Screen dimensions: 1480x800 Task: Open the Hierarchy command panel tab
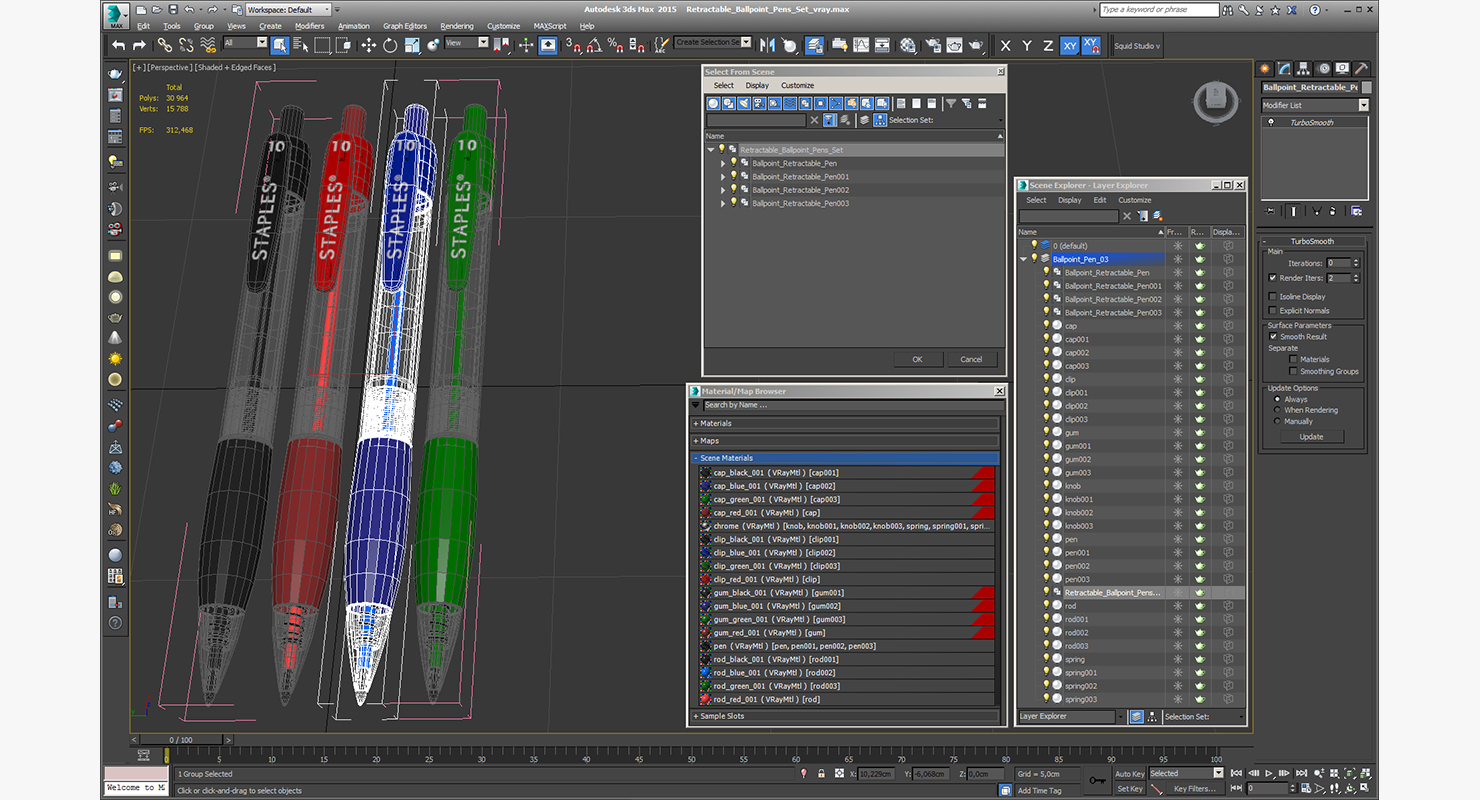point(1305,69)
